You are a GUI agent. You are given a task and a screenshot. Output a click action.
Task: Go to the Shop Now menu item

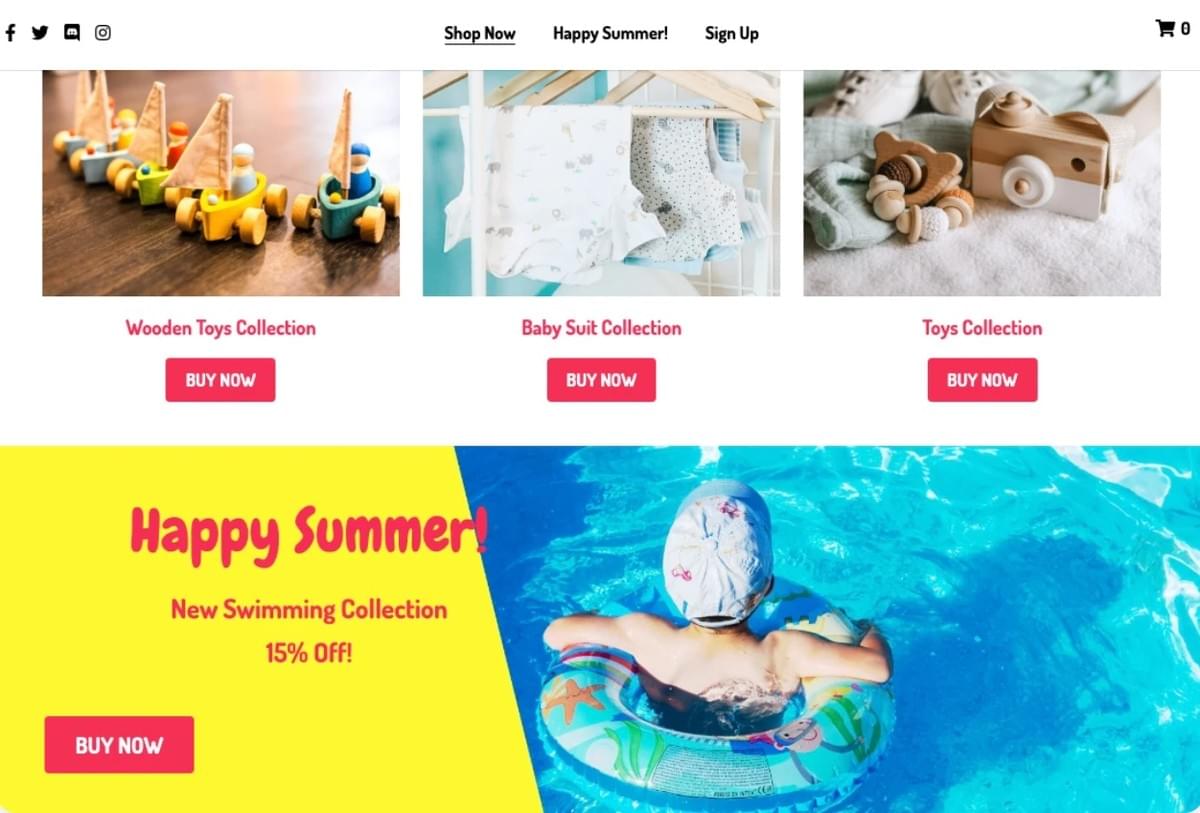click(480, 33)
